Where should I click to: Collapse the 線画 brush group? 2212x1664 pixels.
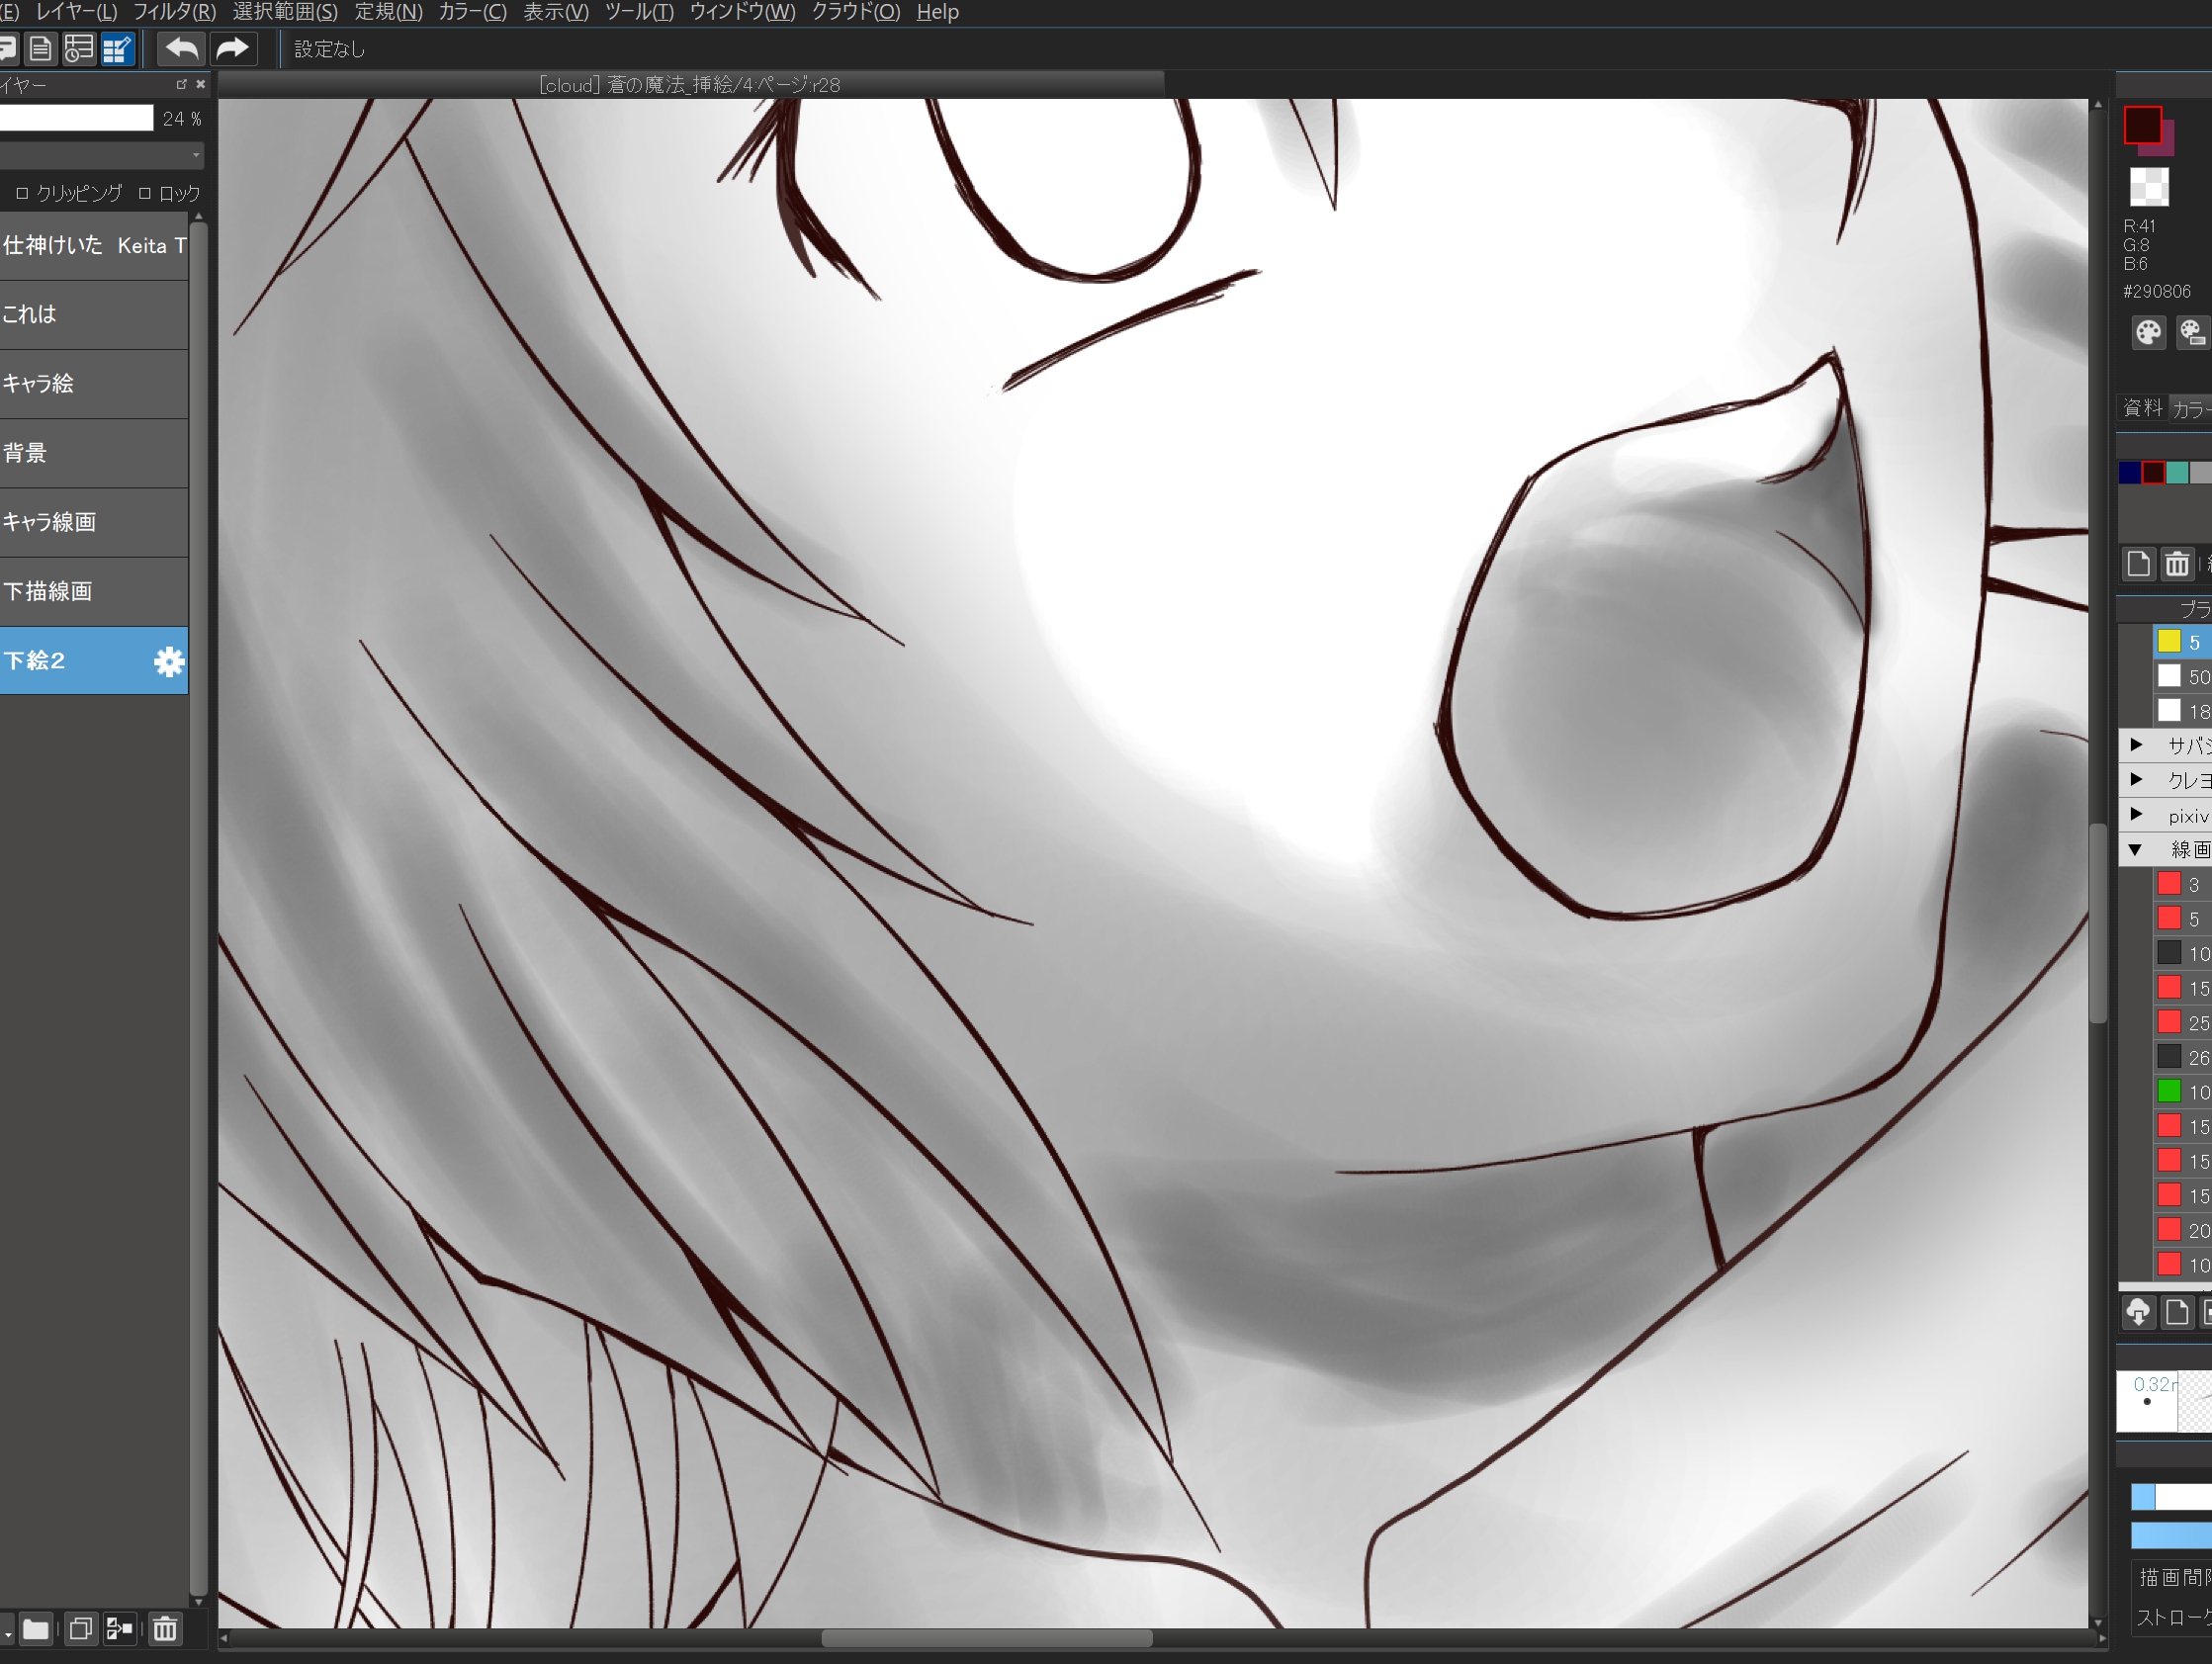[x=2135, y=849]
